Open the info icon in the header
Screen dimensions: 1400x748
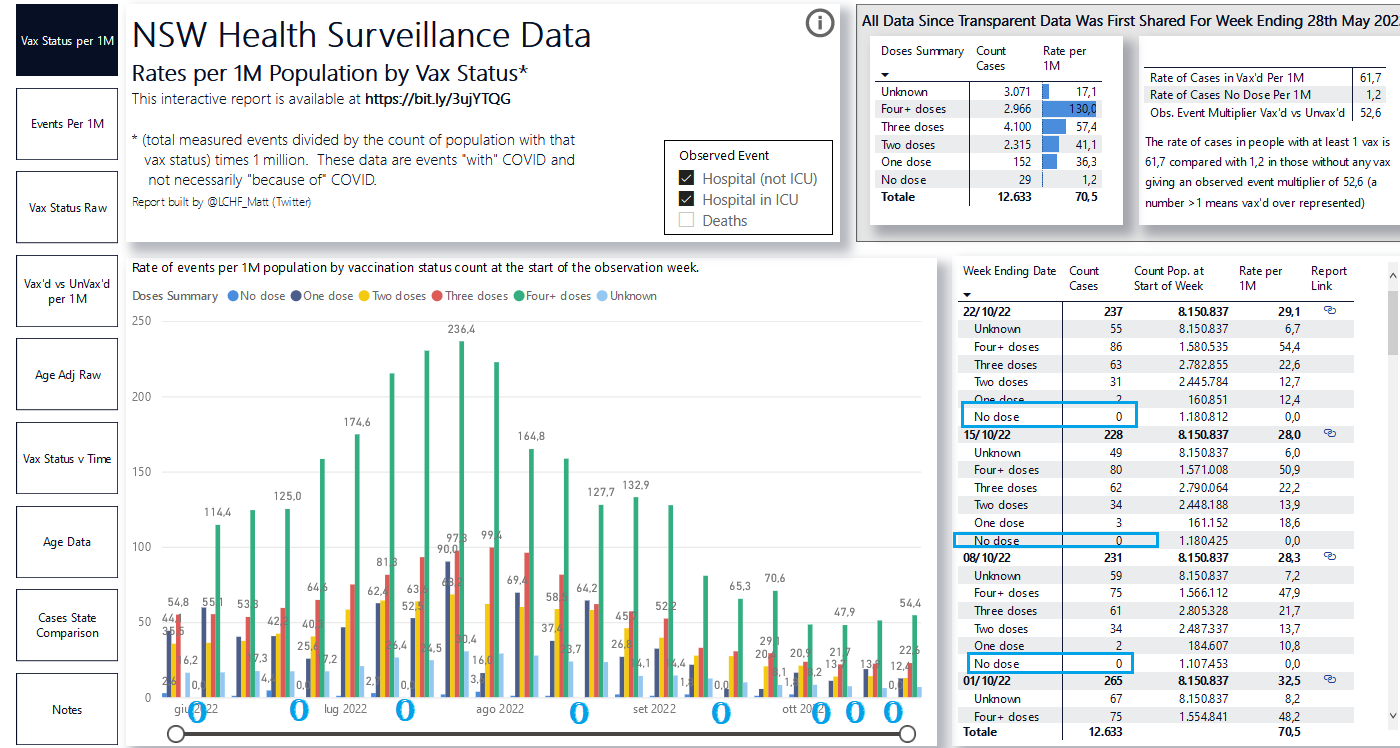[820, 24]
